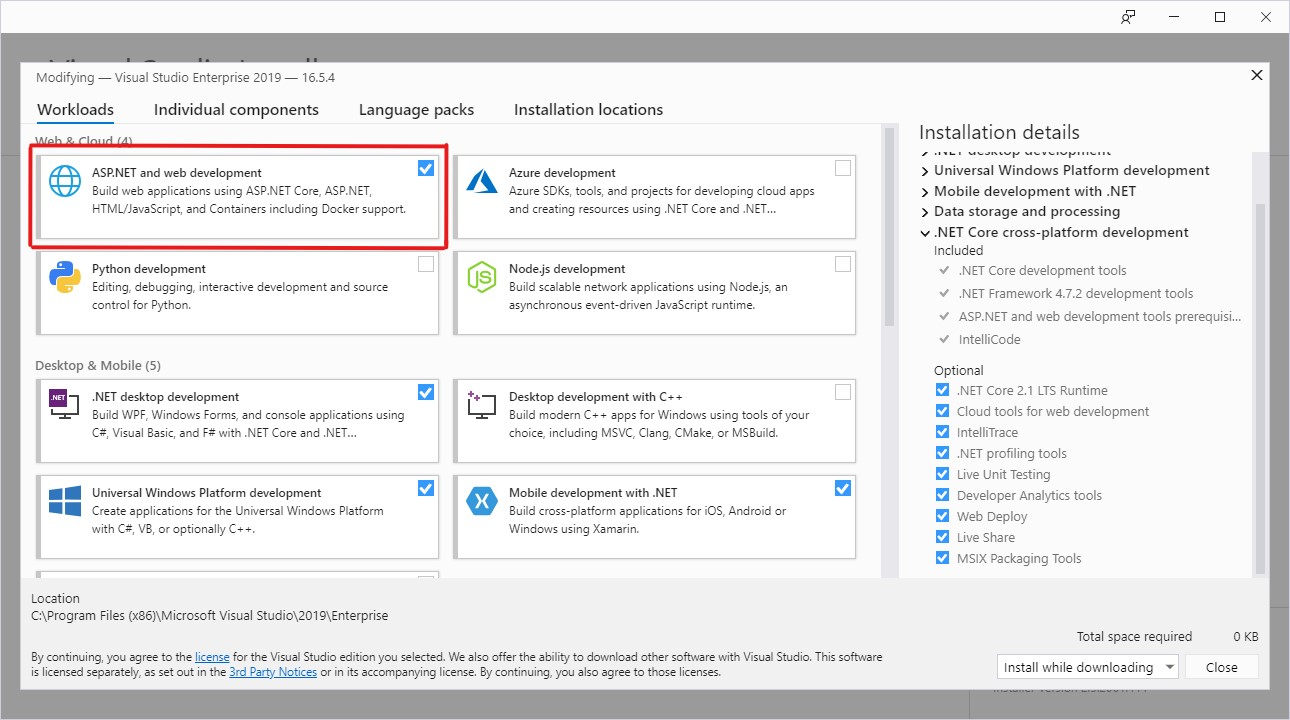
Task: Open the Installation locations tab
Action: (588, 110)
